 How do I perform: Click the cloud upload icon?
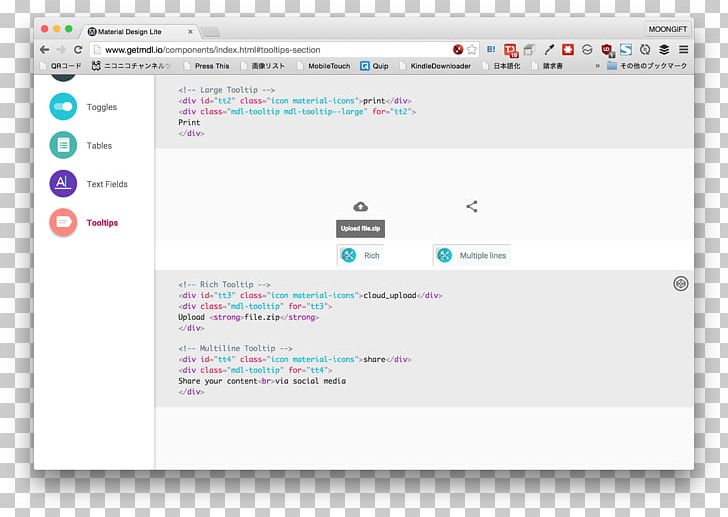pos(360,207)
